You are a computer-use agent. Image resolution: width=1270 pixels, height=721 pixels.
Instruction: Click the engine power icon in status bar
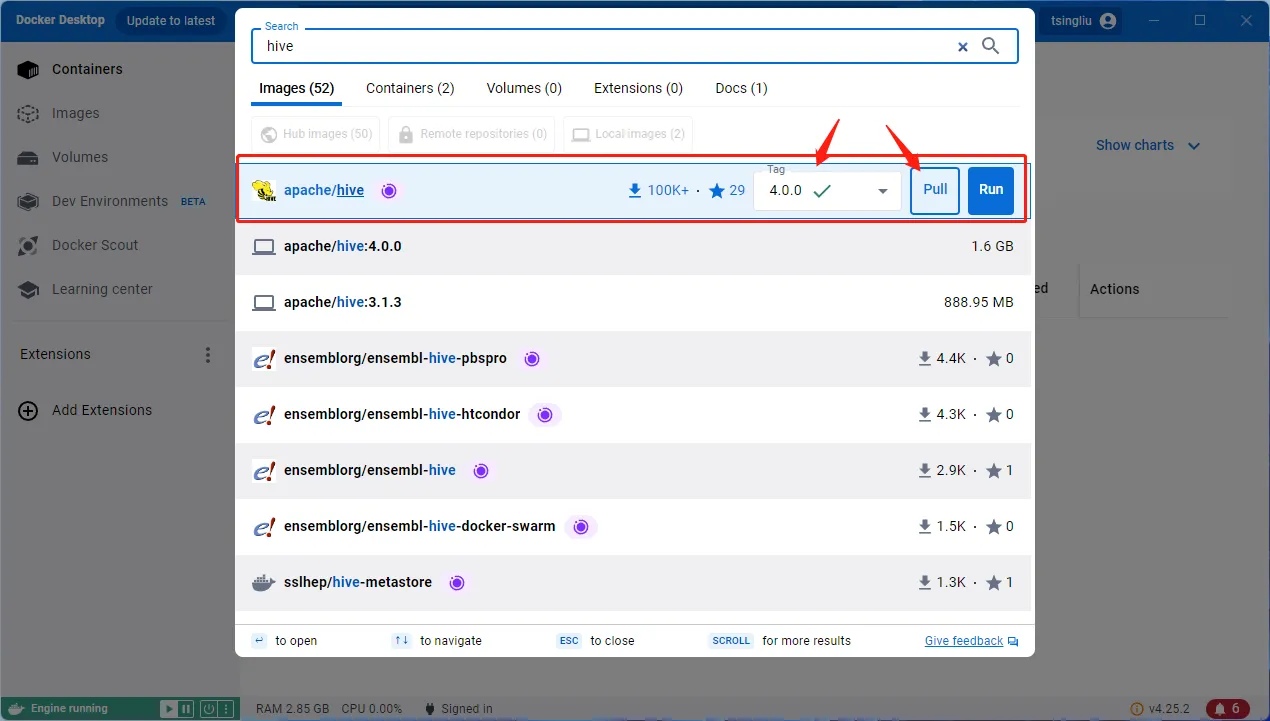click(208, 709)
